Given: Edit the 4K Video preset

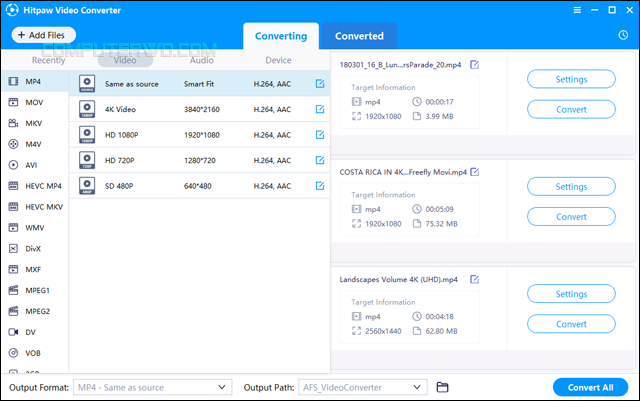Looking at the screenshot, I should [320, 109].
